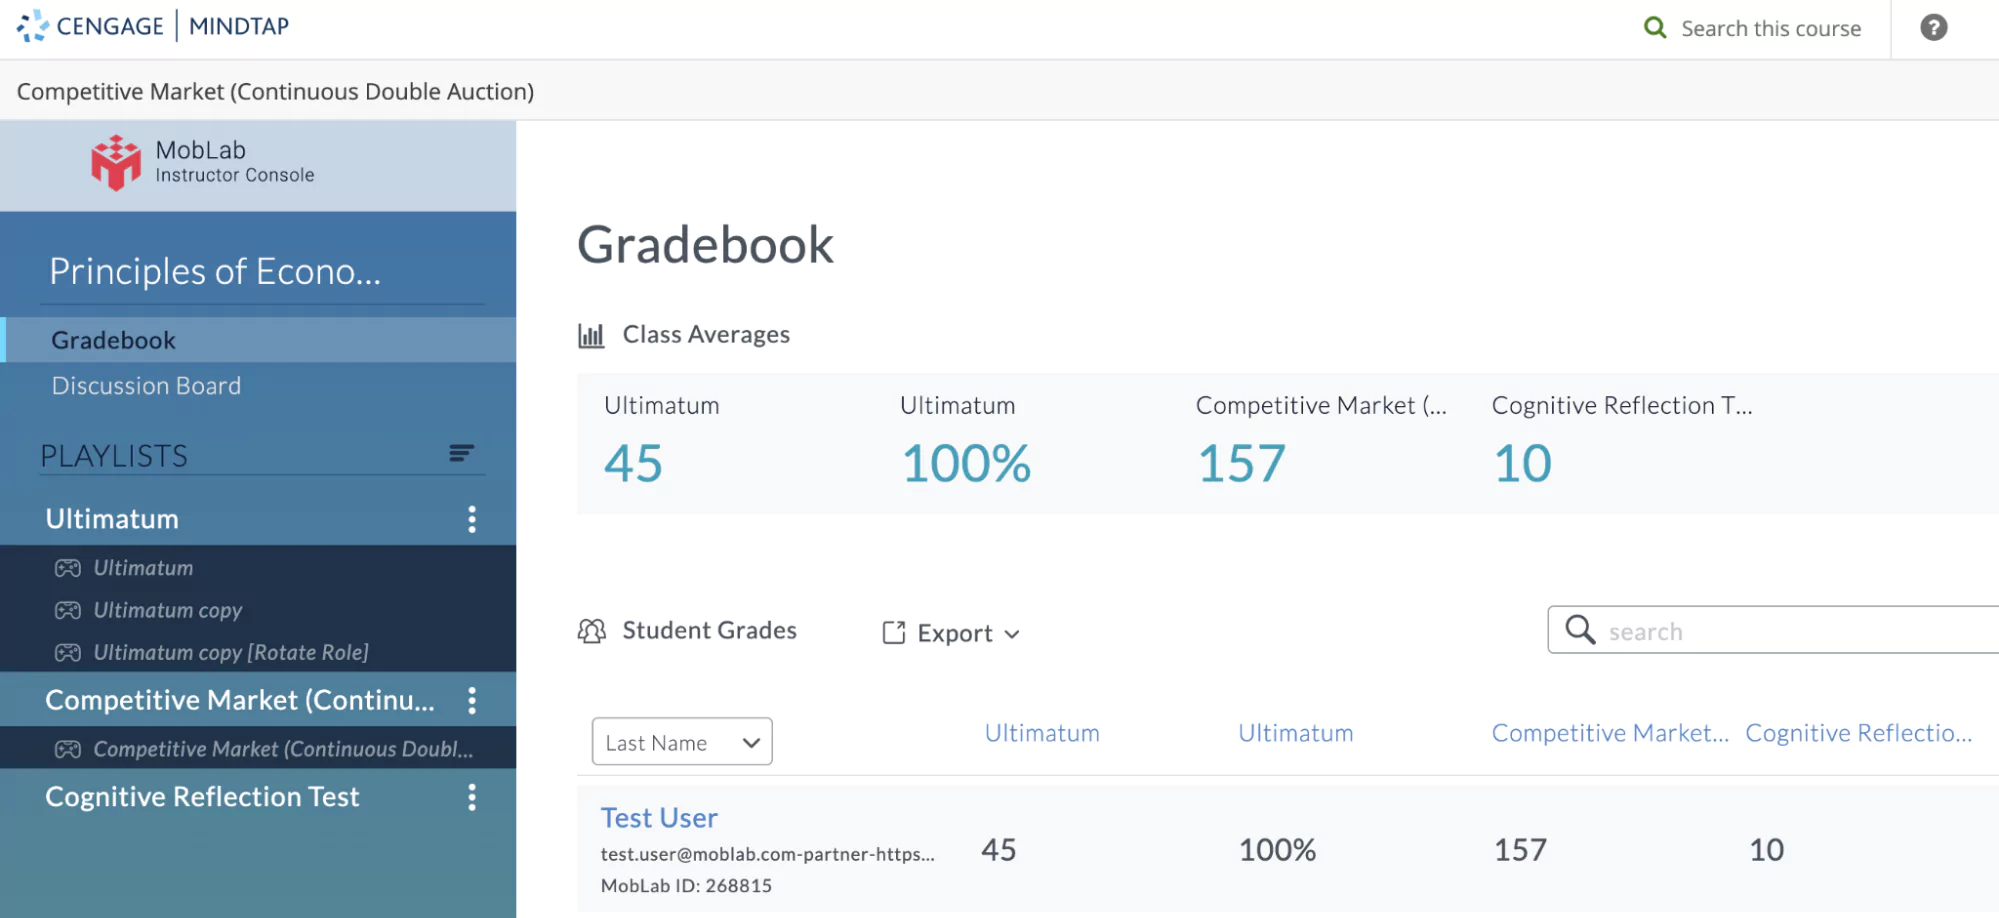The image size is (1999, 918).
Task: Open the kebab menu on Cognitive Reflection Test
Action: [x=471, y=797]
